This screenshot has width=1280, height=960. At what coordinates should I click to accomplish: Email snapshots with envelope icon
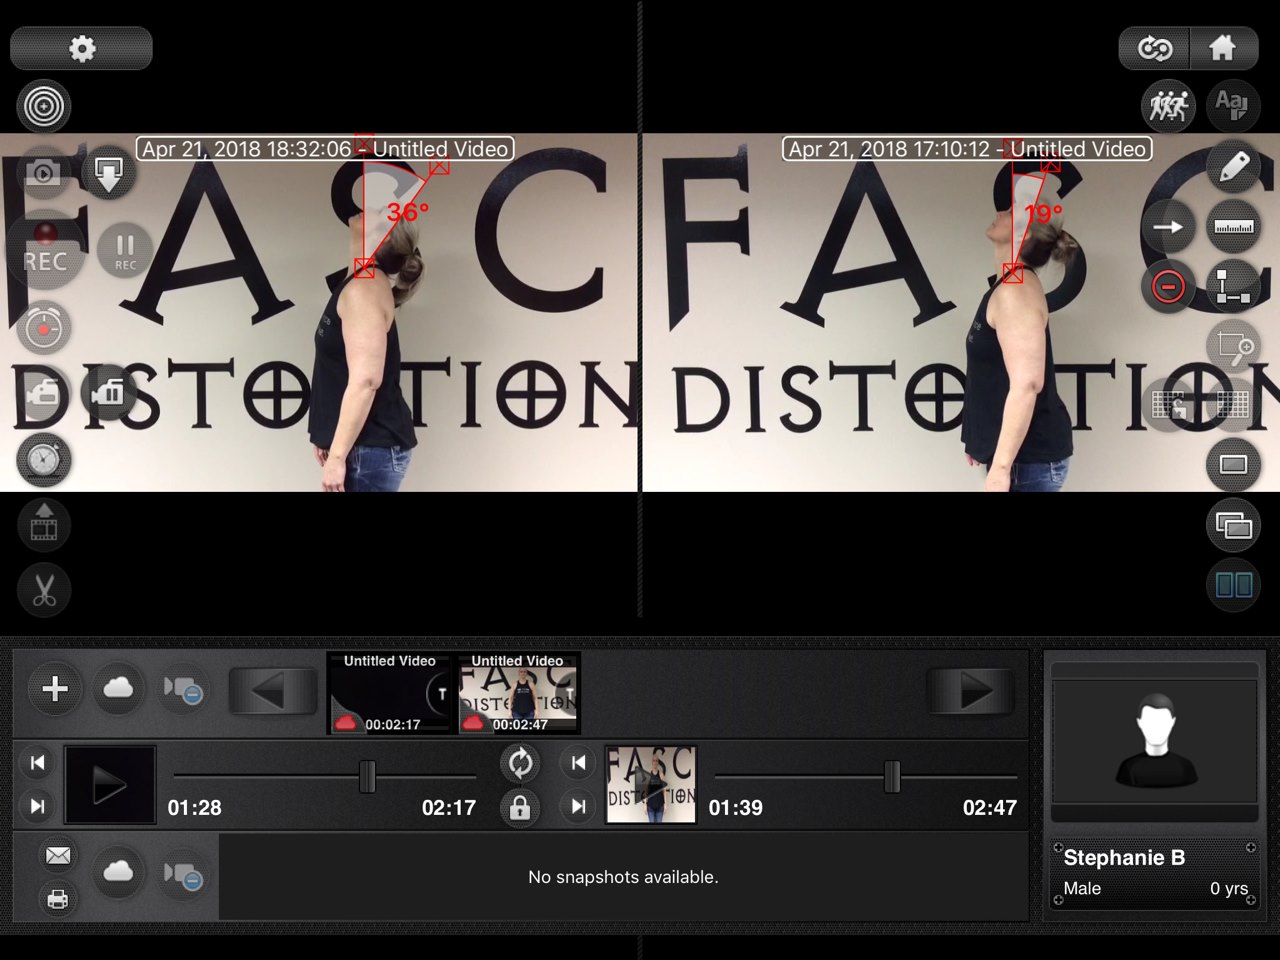58,856
